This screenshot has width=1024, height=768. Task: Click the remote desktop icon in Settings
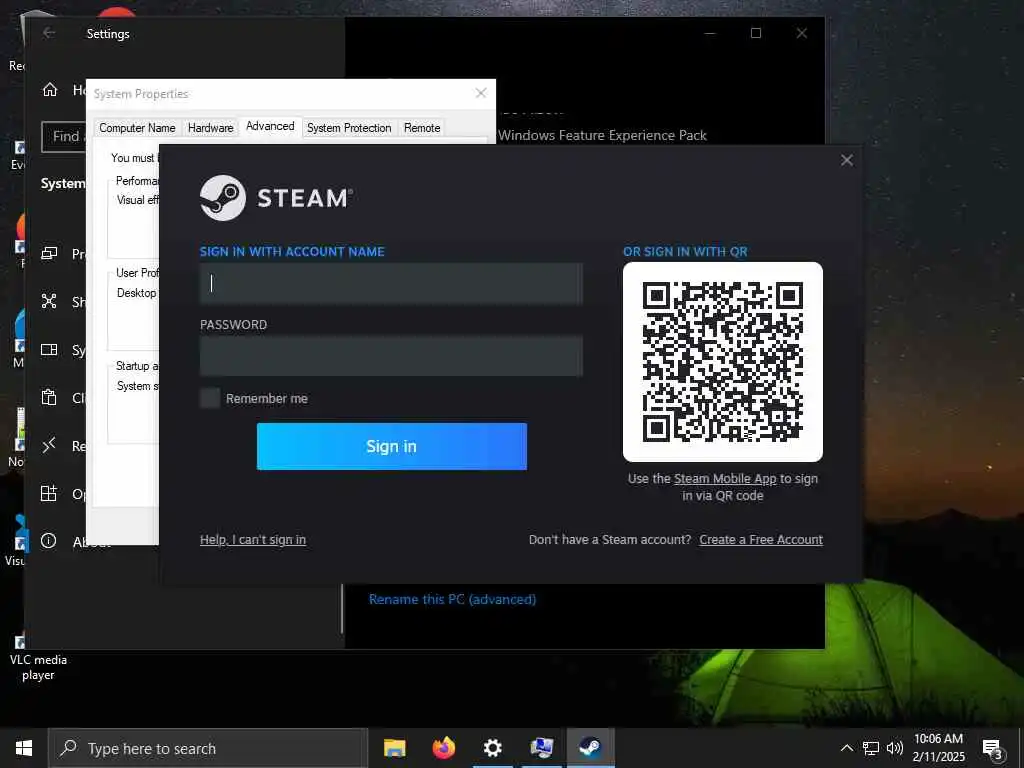(49, 445)
